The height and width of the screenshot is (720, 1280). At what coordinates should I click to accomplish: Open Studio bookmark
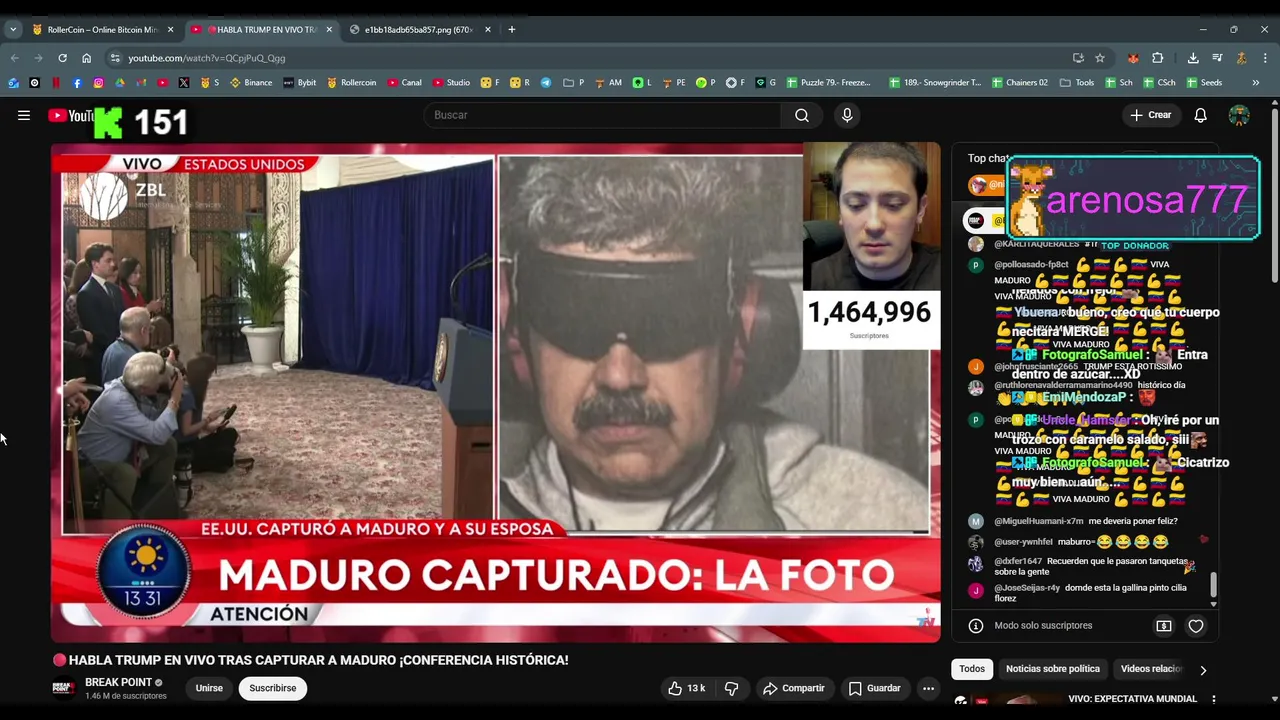coord(451,83)
